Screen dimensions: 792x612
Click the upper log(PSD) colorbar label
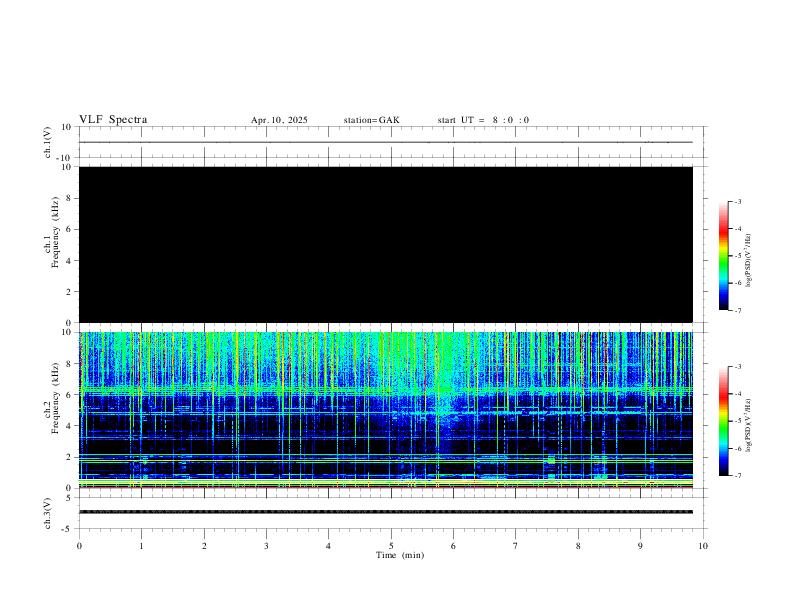748,260
